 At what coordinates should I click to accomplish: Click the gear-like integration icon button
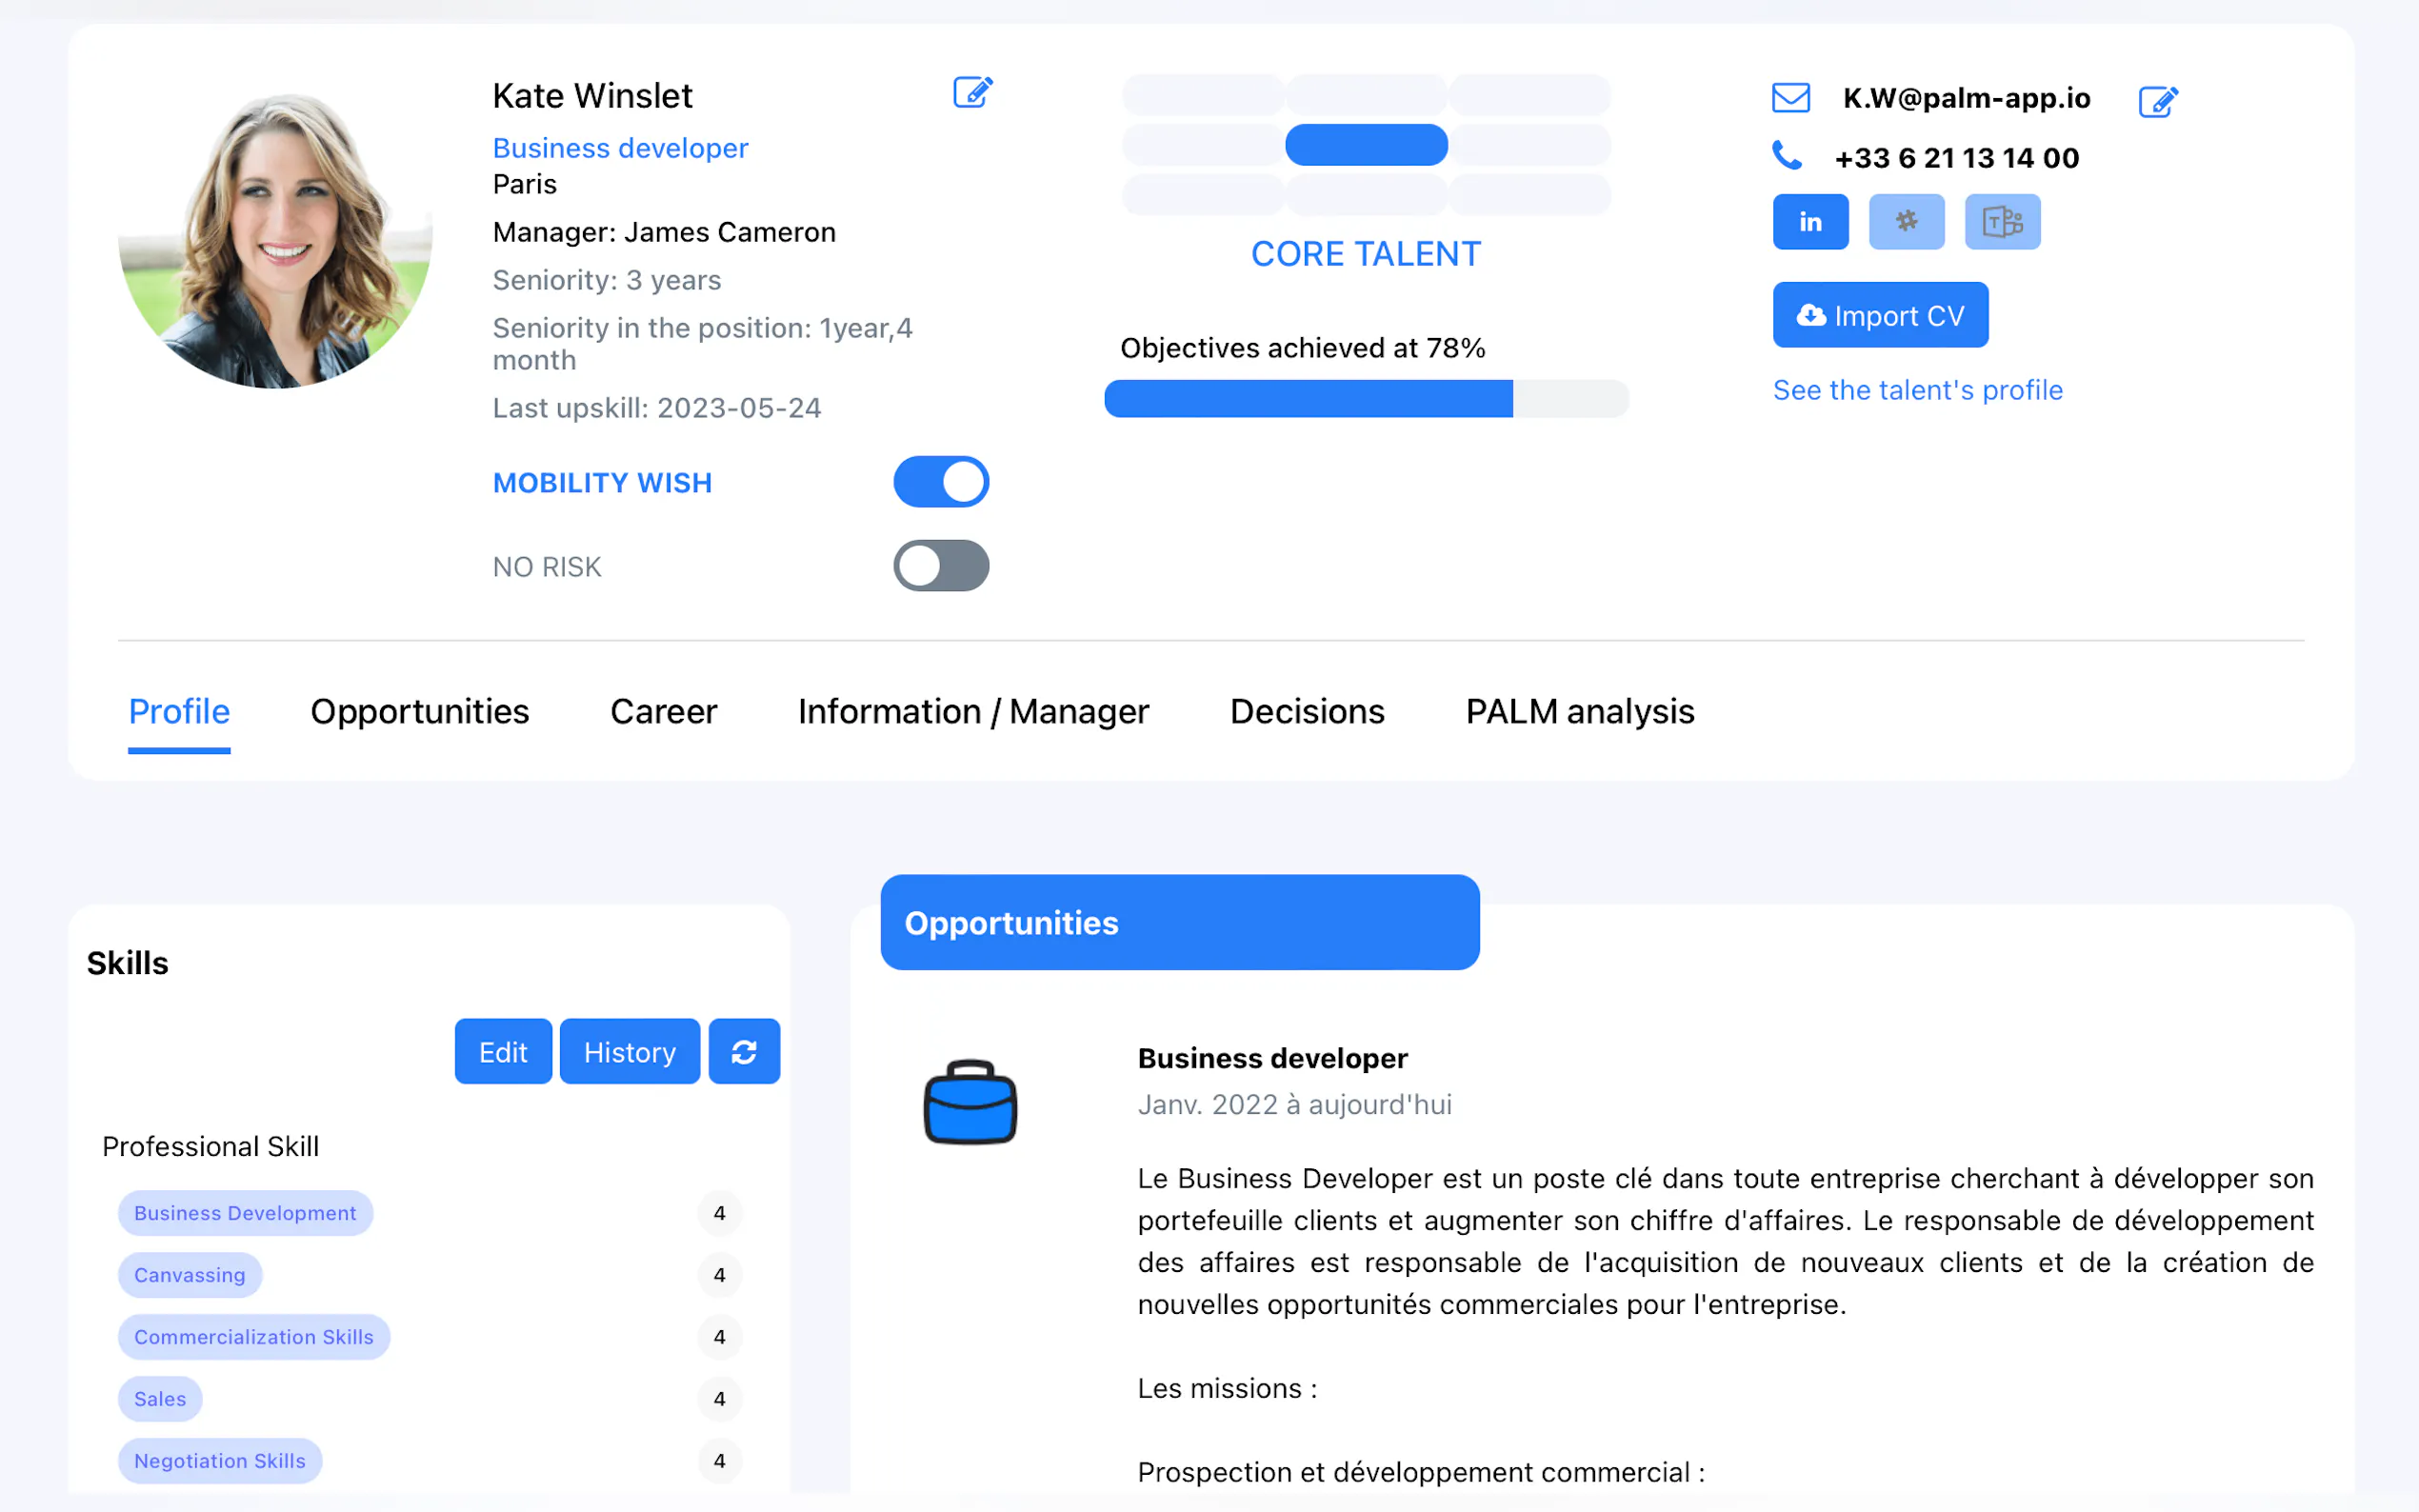coord(1905,222)
